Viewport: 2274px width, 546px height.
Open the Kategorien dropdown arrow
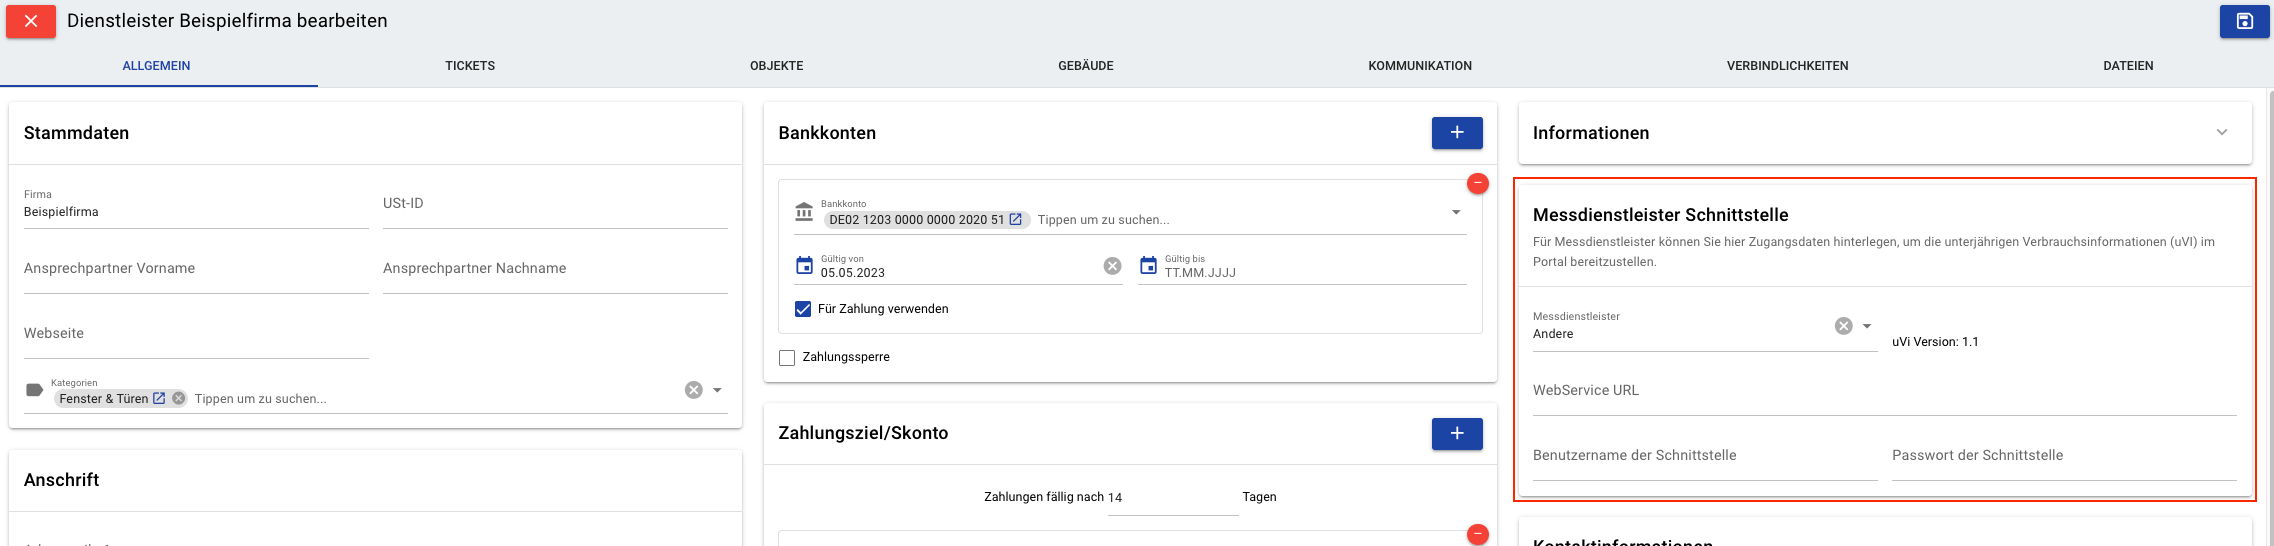click(717, 390)
